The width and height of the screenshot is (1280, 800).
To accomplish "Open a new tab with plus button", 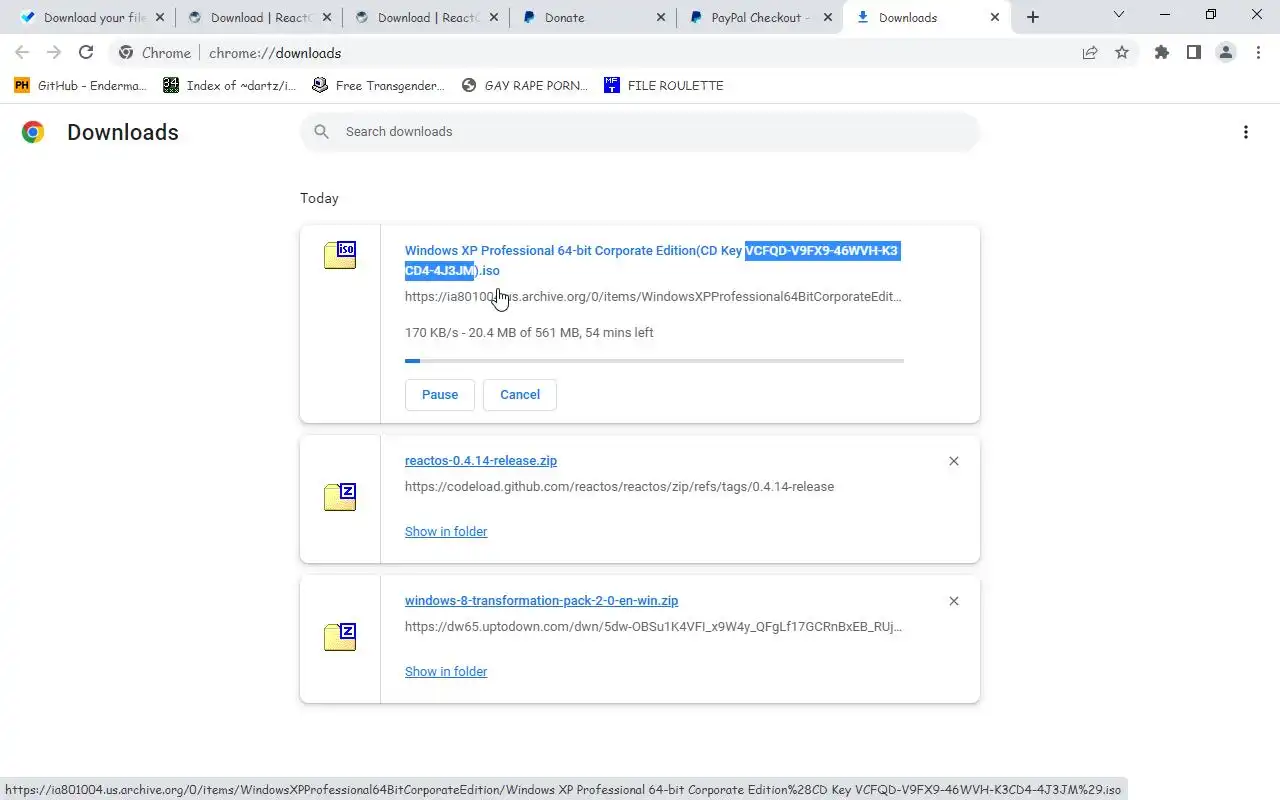I will (1033, 17).
